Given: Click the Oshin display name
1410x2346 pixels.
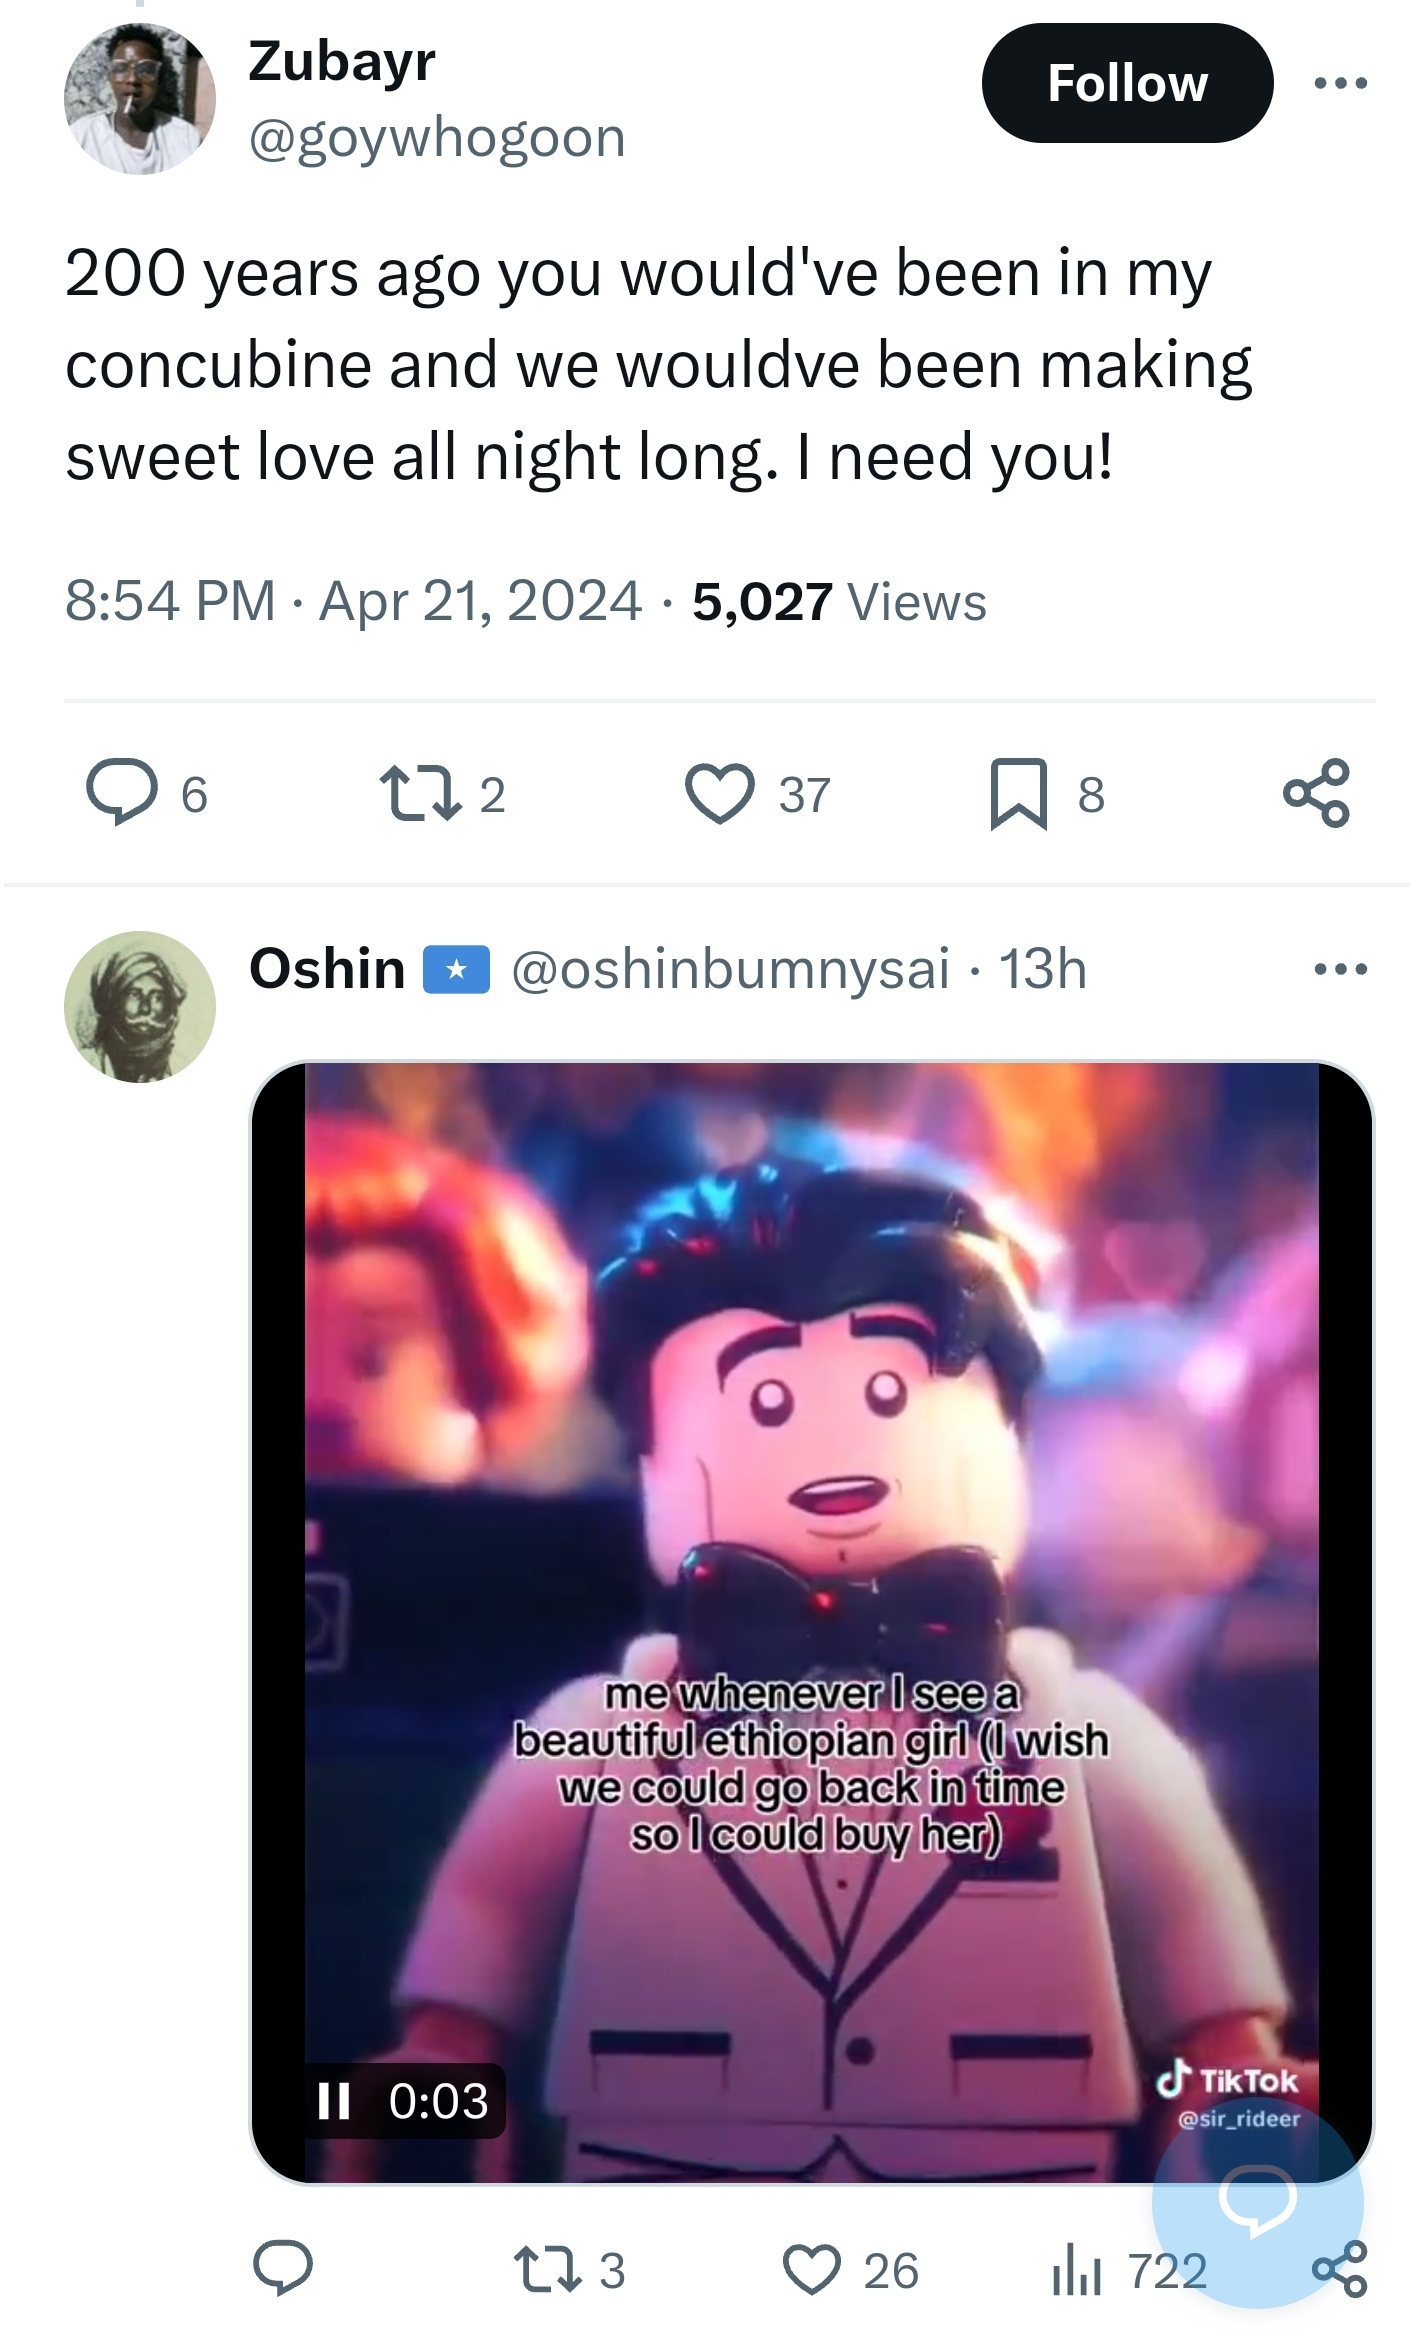Looking at the screenshot, I should click(327, 968).
